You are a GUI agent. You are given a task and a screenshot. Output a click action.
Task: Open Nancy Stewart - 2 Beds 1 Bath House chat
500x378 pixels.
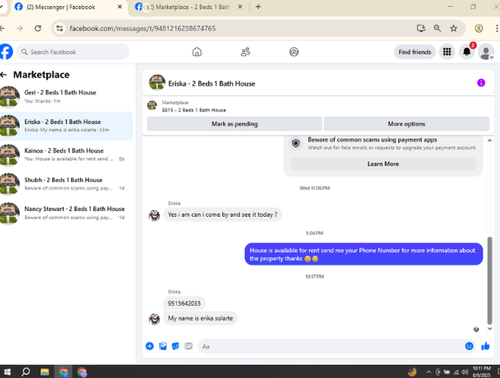coord(66,213)
